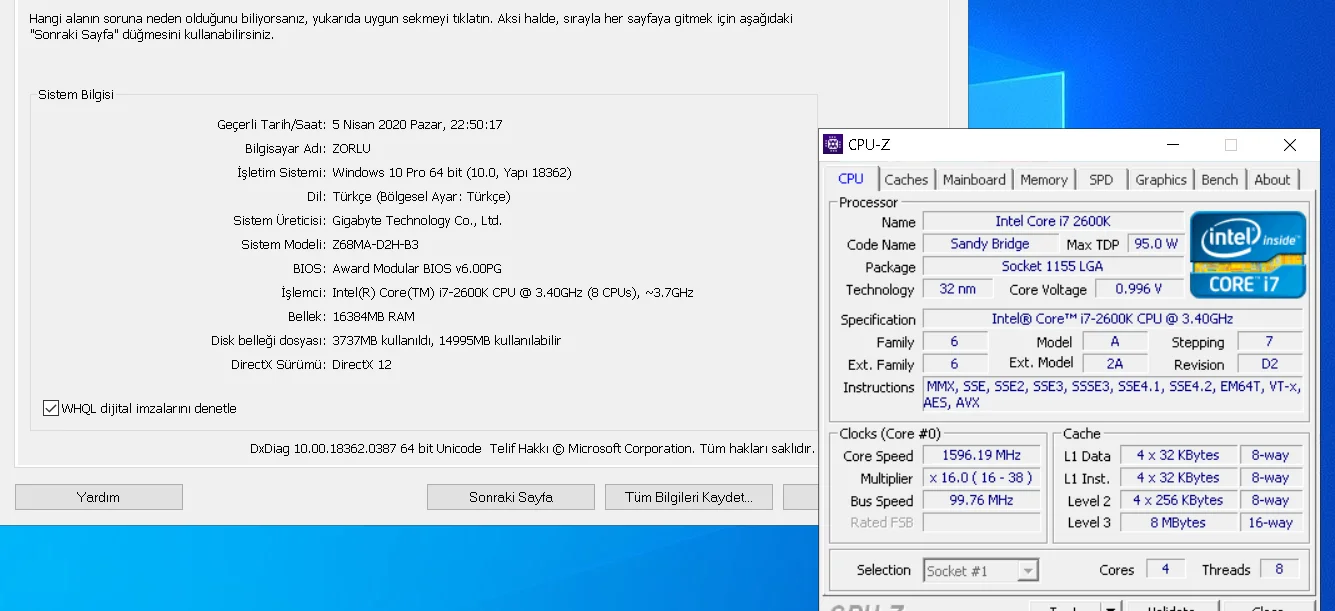Click the Level 3 8 MBytes value
This screenshot has width=1335, height=611.
[1178, 523]
